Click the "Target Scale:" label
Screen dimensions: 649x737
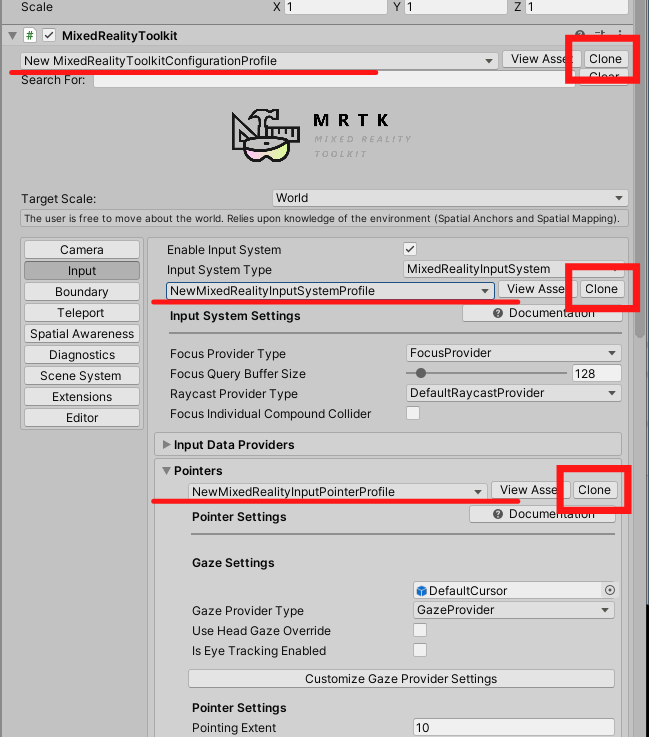coord(58,199)
